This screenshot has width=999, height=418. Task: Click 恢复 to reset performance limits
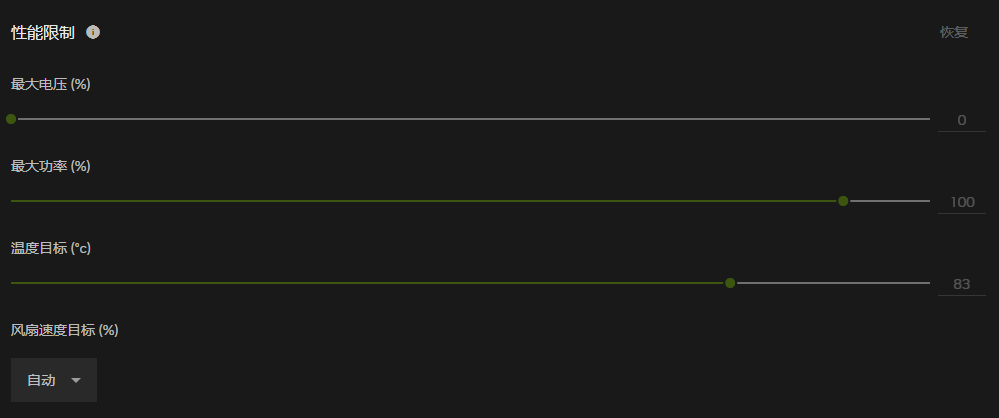coord(954,32)
